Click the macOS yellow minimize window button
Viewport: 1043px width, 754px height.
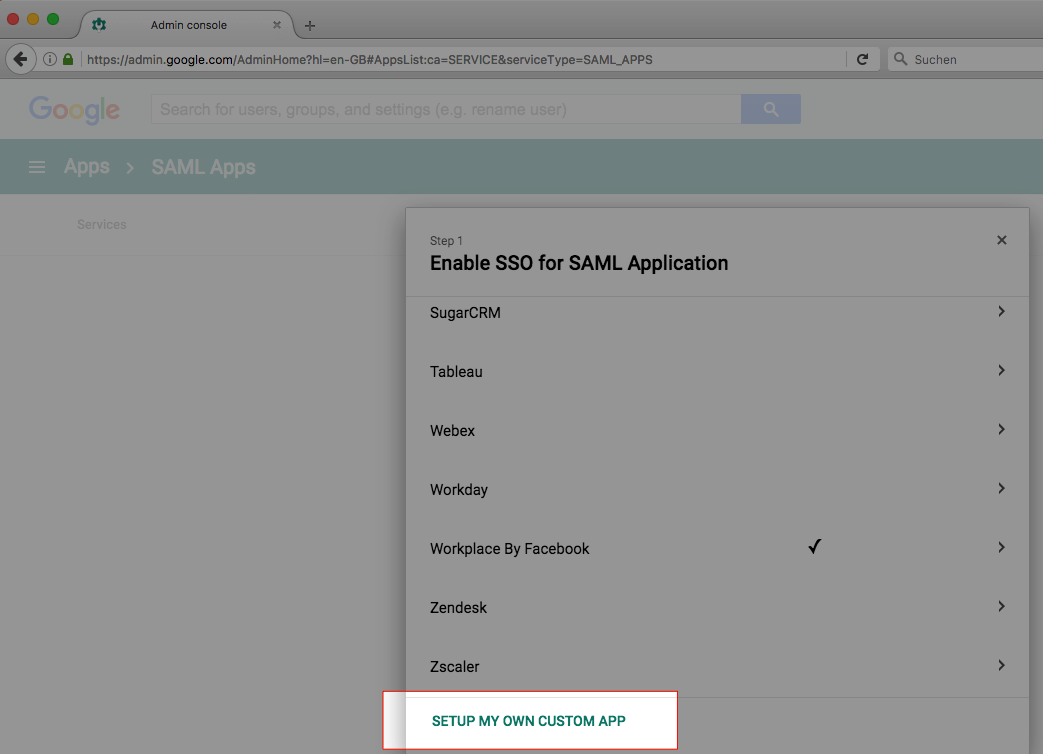[33, 19]
